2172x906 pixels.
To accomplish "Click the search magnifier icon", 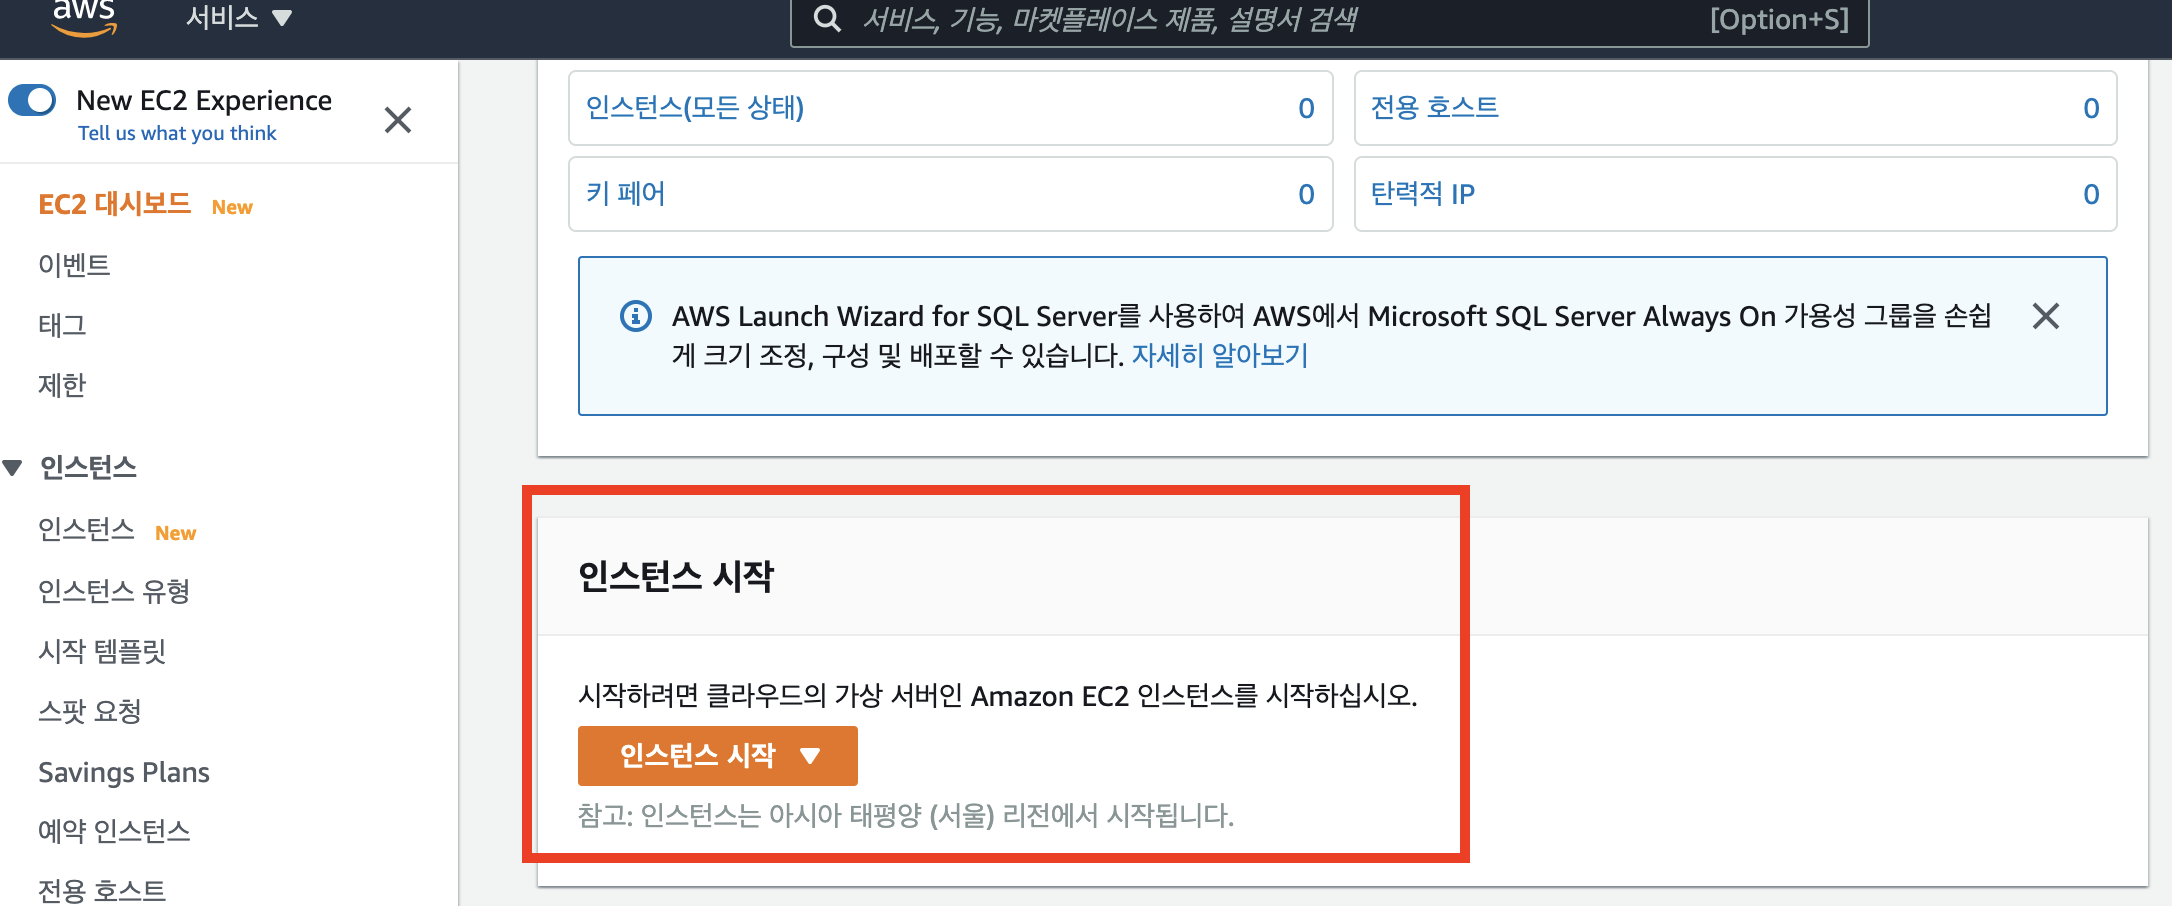I will coord(827,19).
